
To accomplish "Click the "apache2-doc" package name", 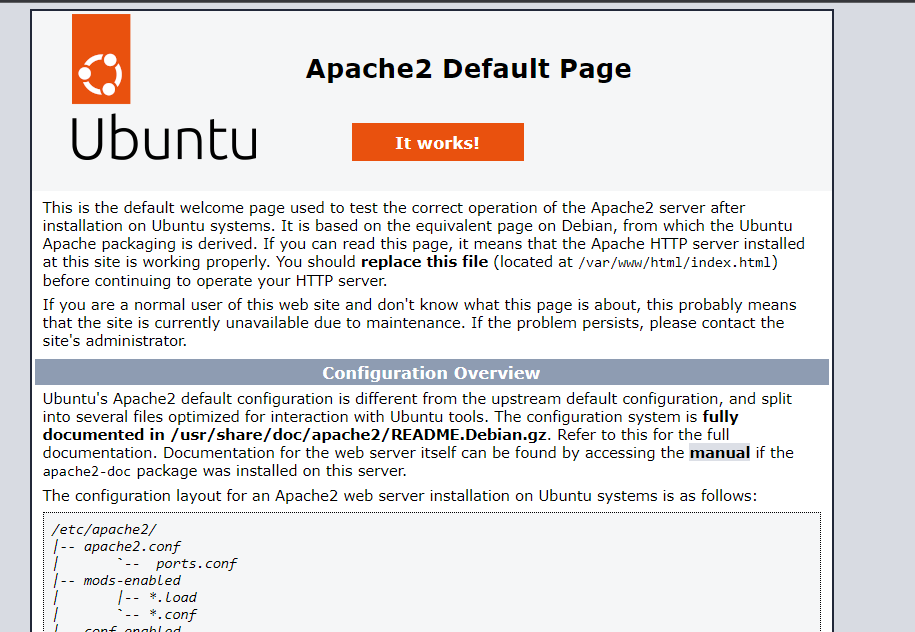I will point(86,472).
